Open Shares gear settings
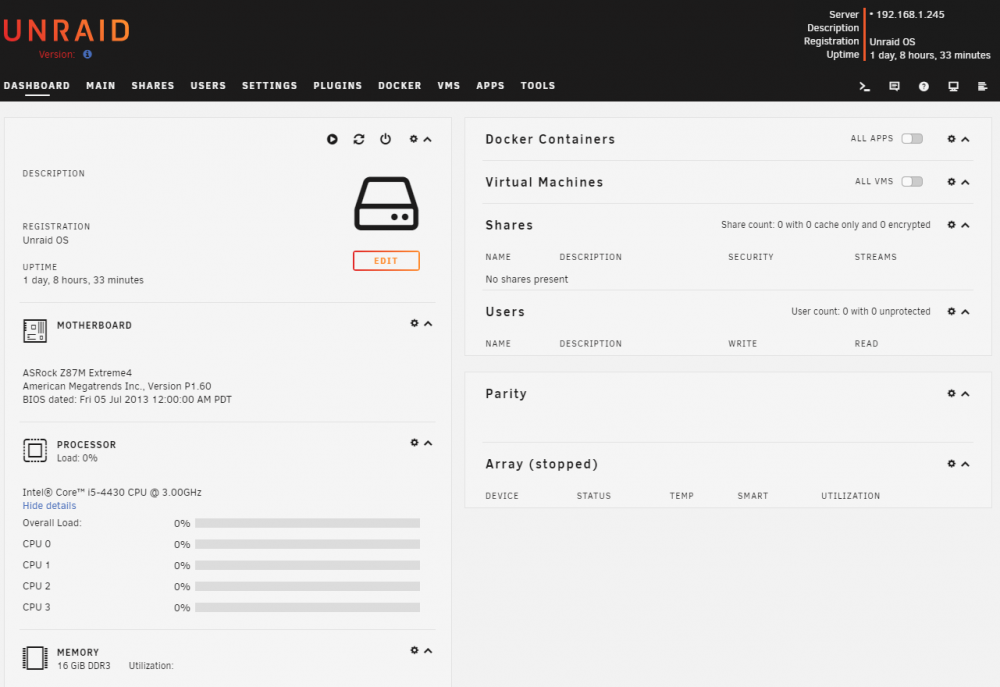The image size is (1000, 687). click(x=951, y=225)
